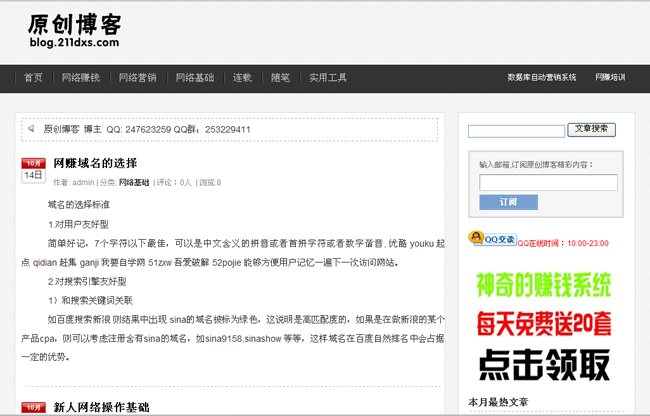Viewport: 650px width, 416px height.
Task: Open the 网赚培训 link
Action: click(x=610, y=77)
